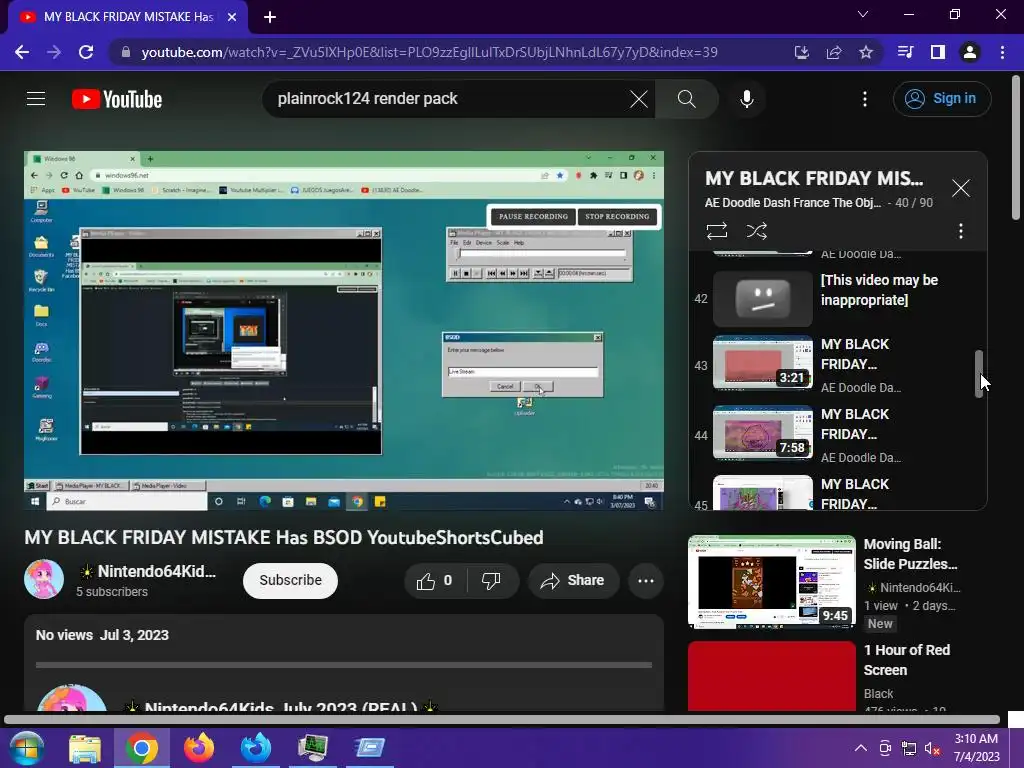Open Moving Ball Slide Puzzles video thumbnail
1024x768 pixels.
[x=772, y=582]
